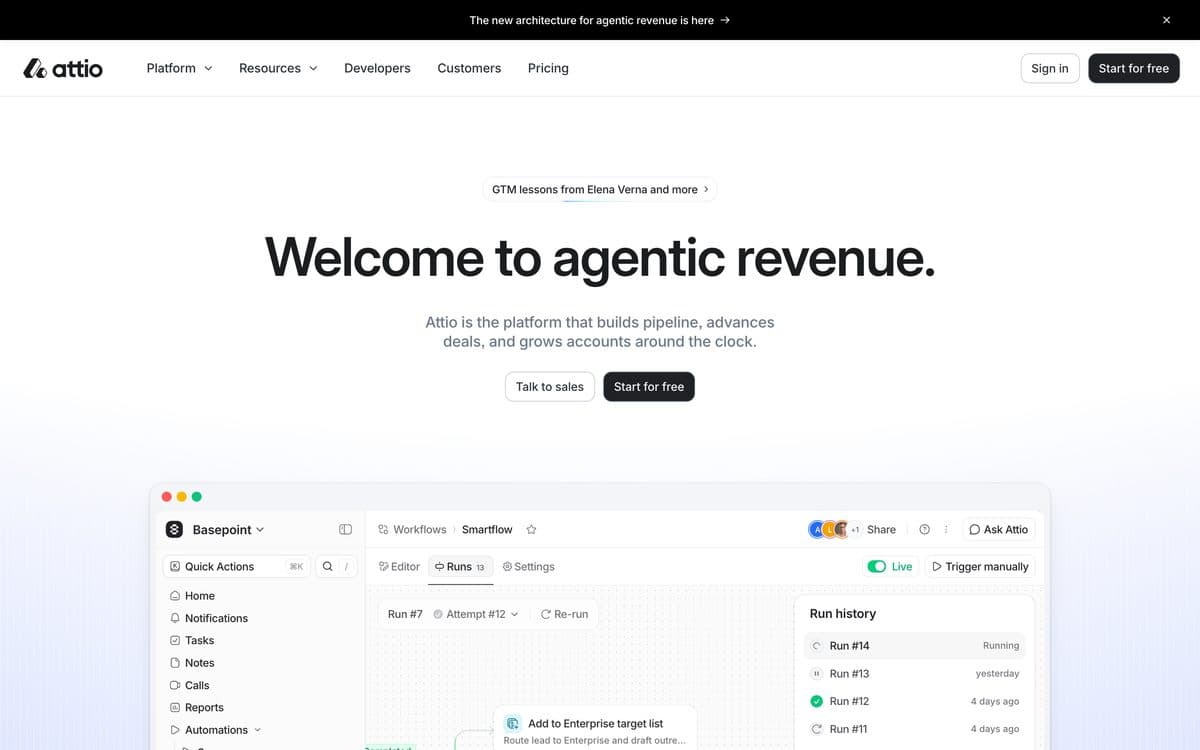Click the Add to Enterprise node icon
Image resolution: width=1200 pixels, height=750 pixels.
(513, 723)
